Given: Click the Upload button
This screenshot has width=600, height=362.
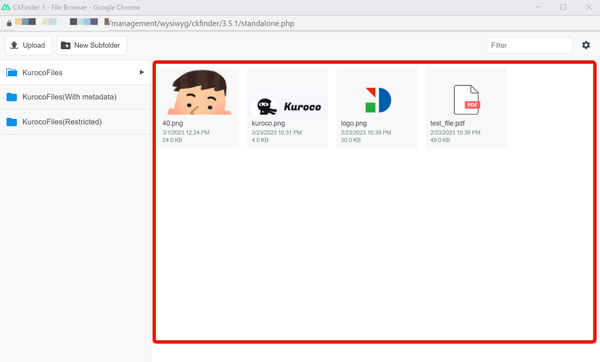Looking at the screenshot, I should 28,45.
